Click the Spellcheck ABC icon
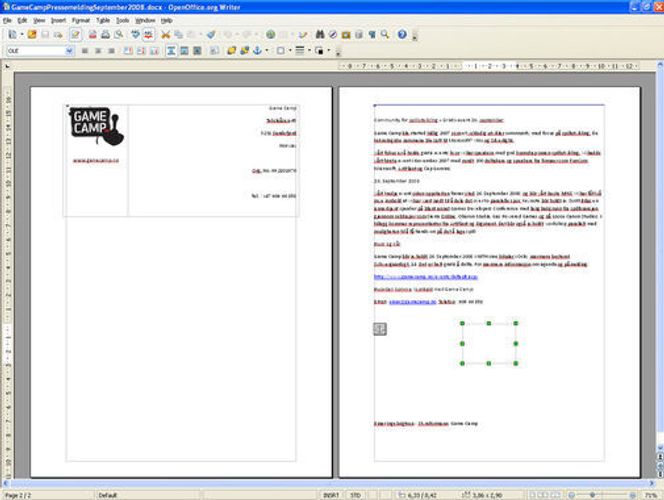 click(x=134, y=34)
